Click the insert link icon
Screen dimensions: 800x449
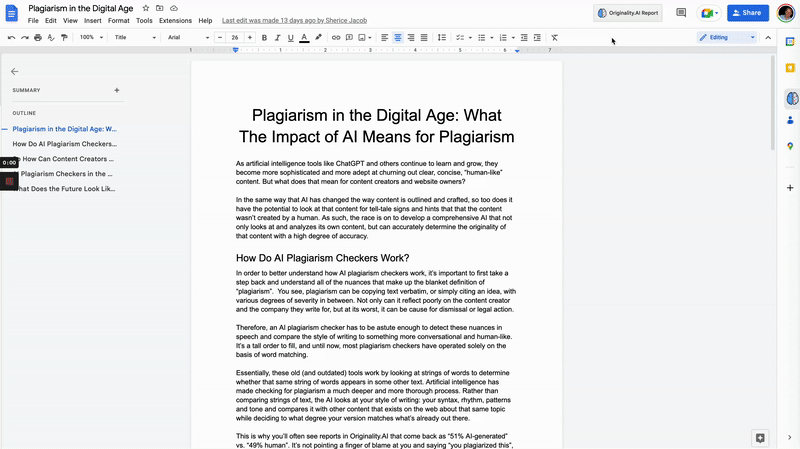(x=336, y=37)
